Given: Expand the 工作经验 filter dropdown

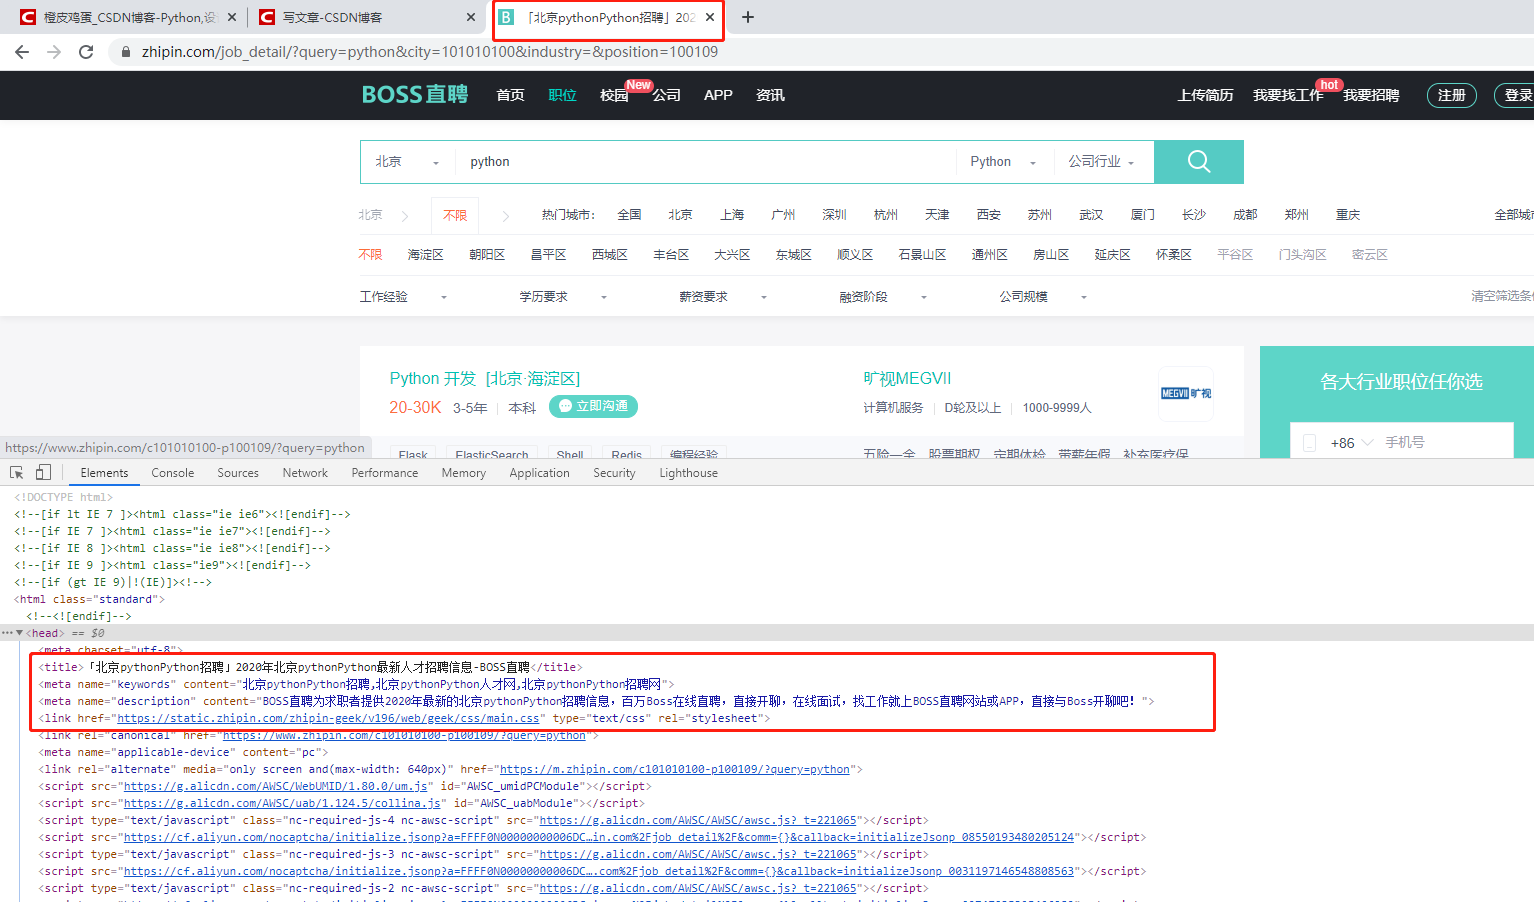Looking at the screenshot, I should pyautogui.click(x=403, y=297).
